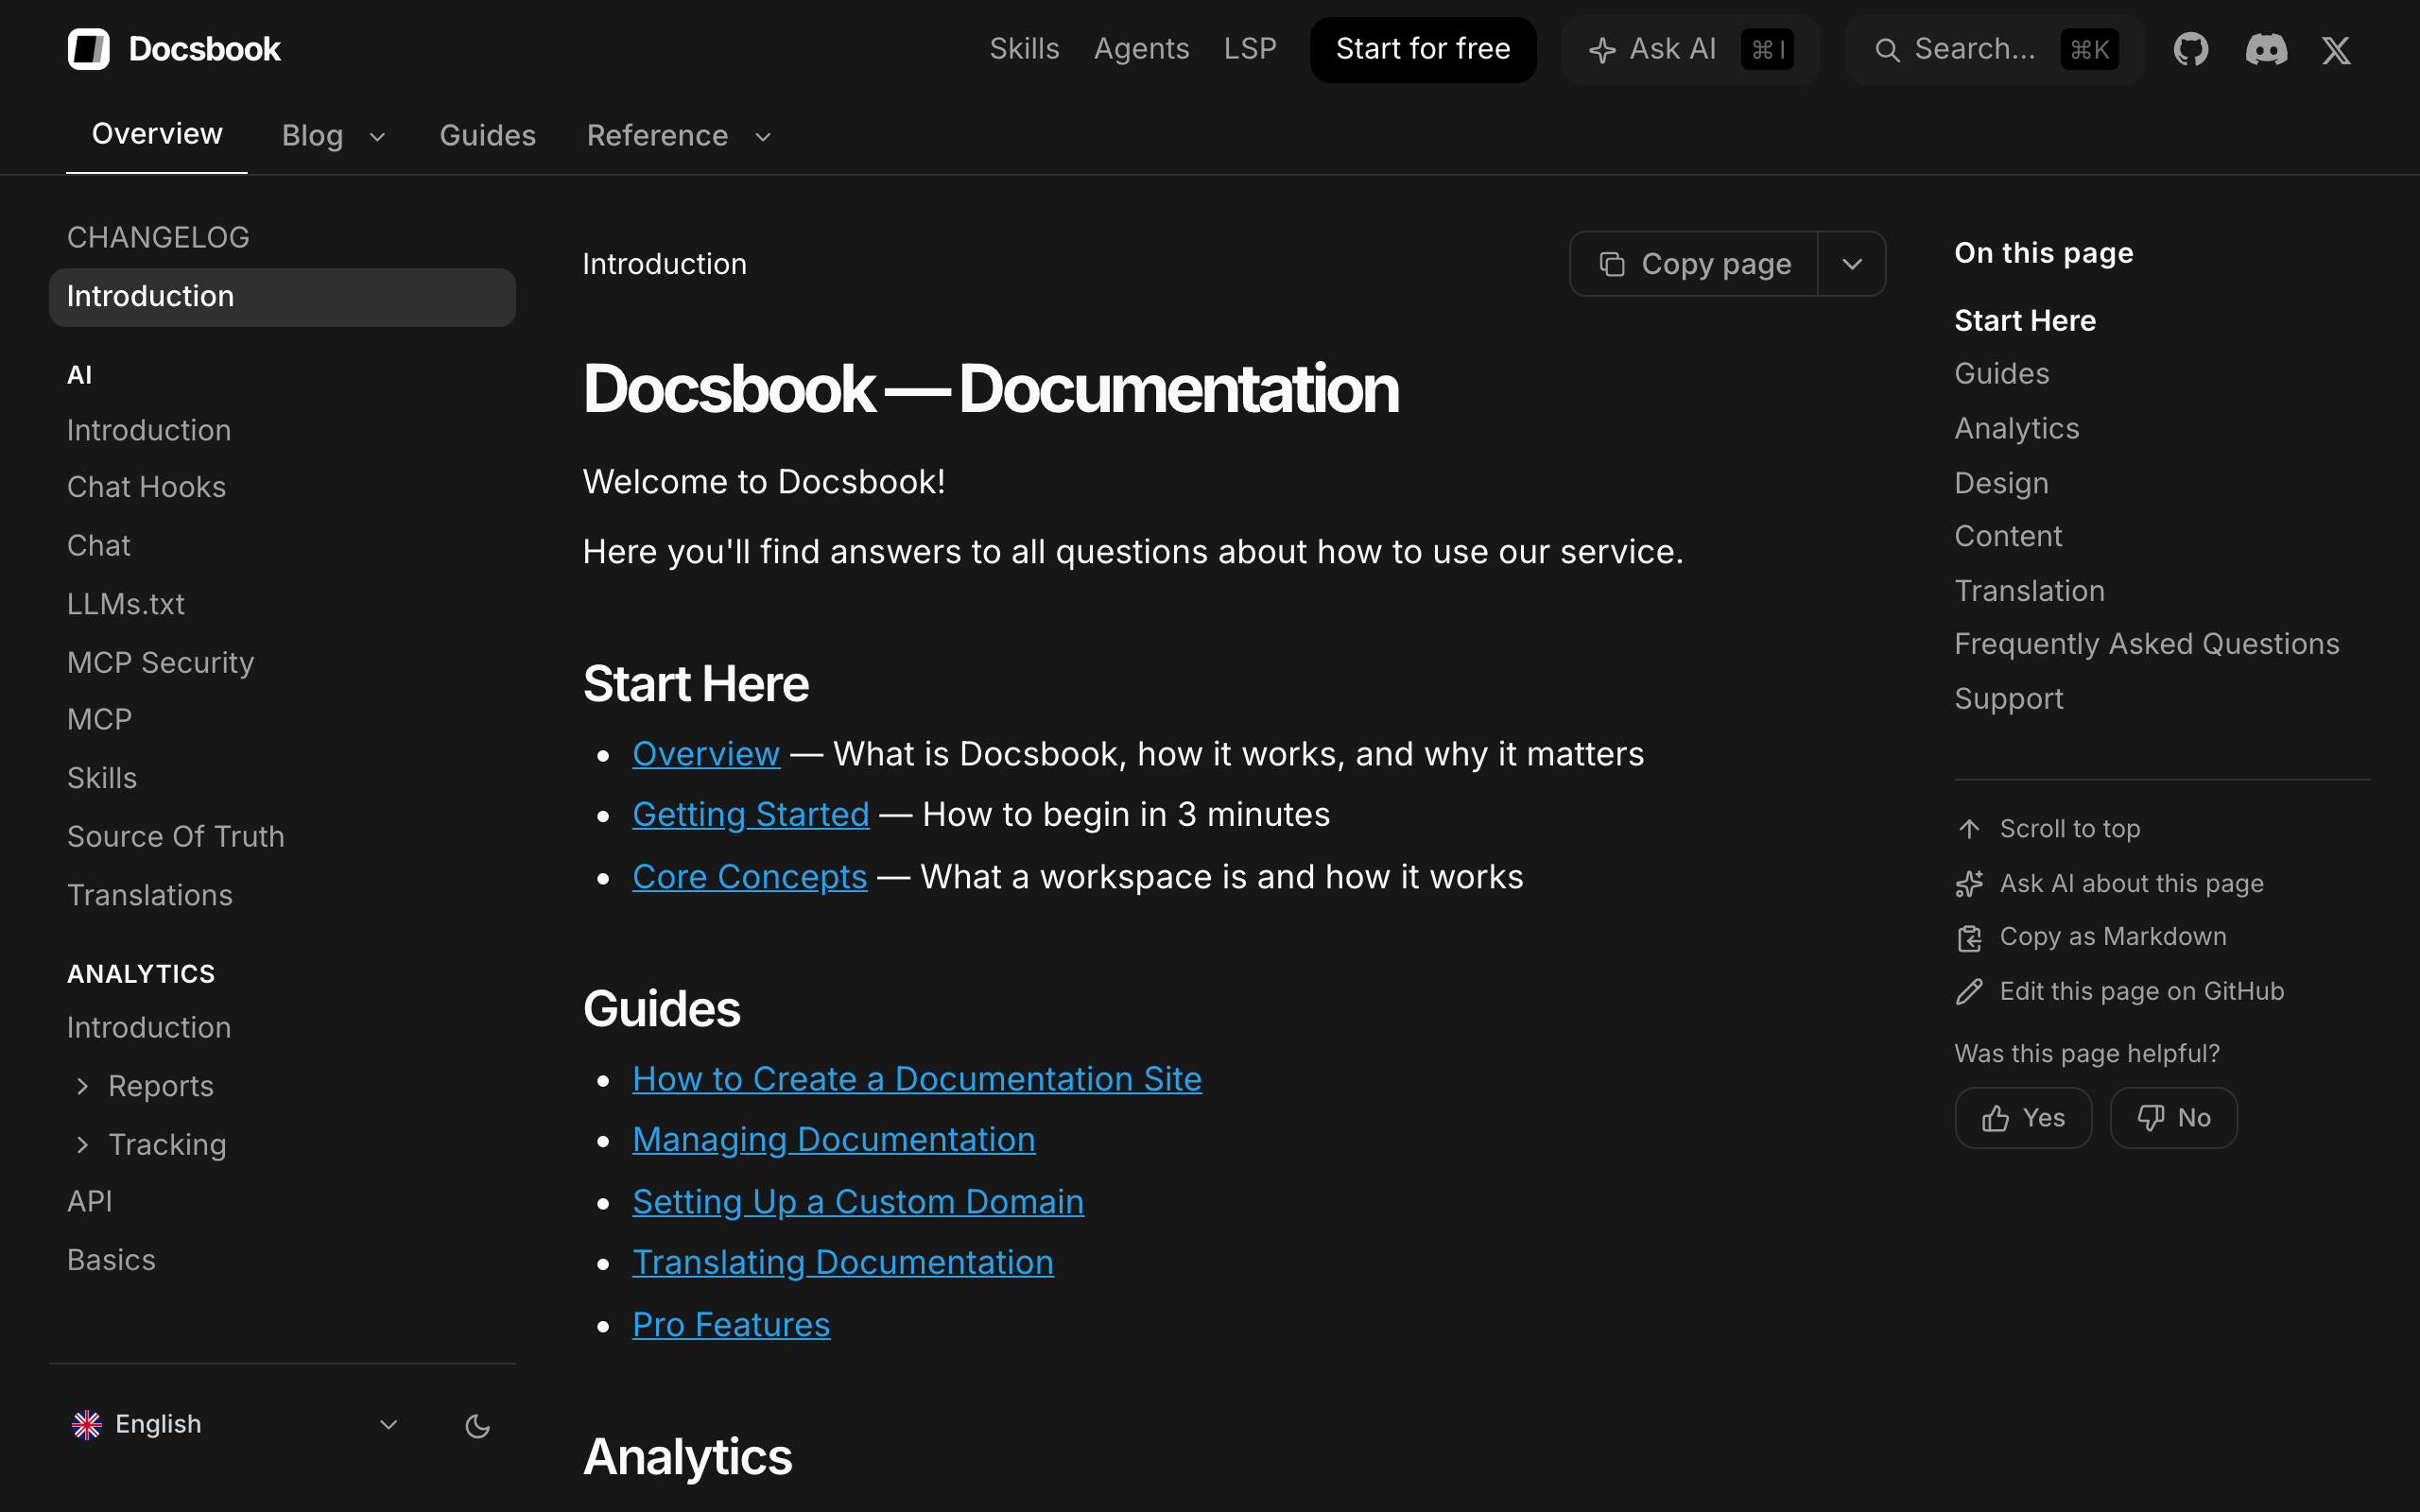
Task: Open Setting Up a Custom Domain link
Action: [x=858, y=1202]
